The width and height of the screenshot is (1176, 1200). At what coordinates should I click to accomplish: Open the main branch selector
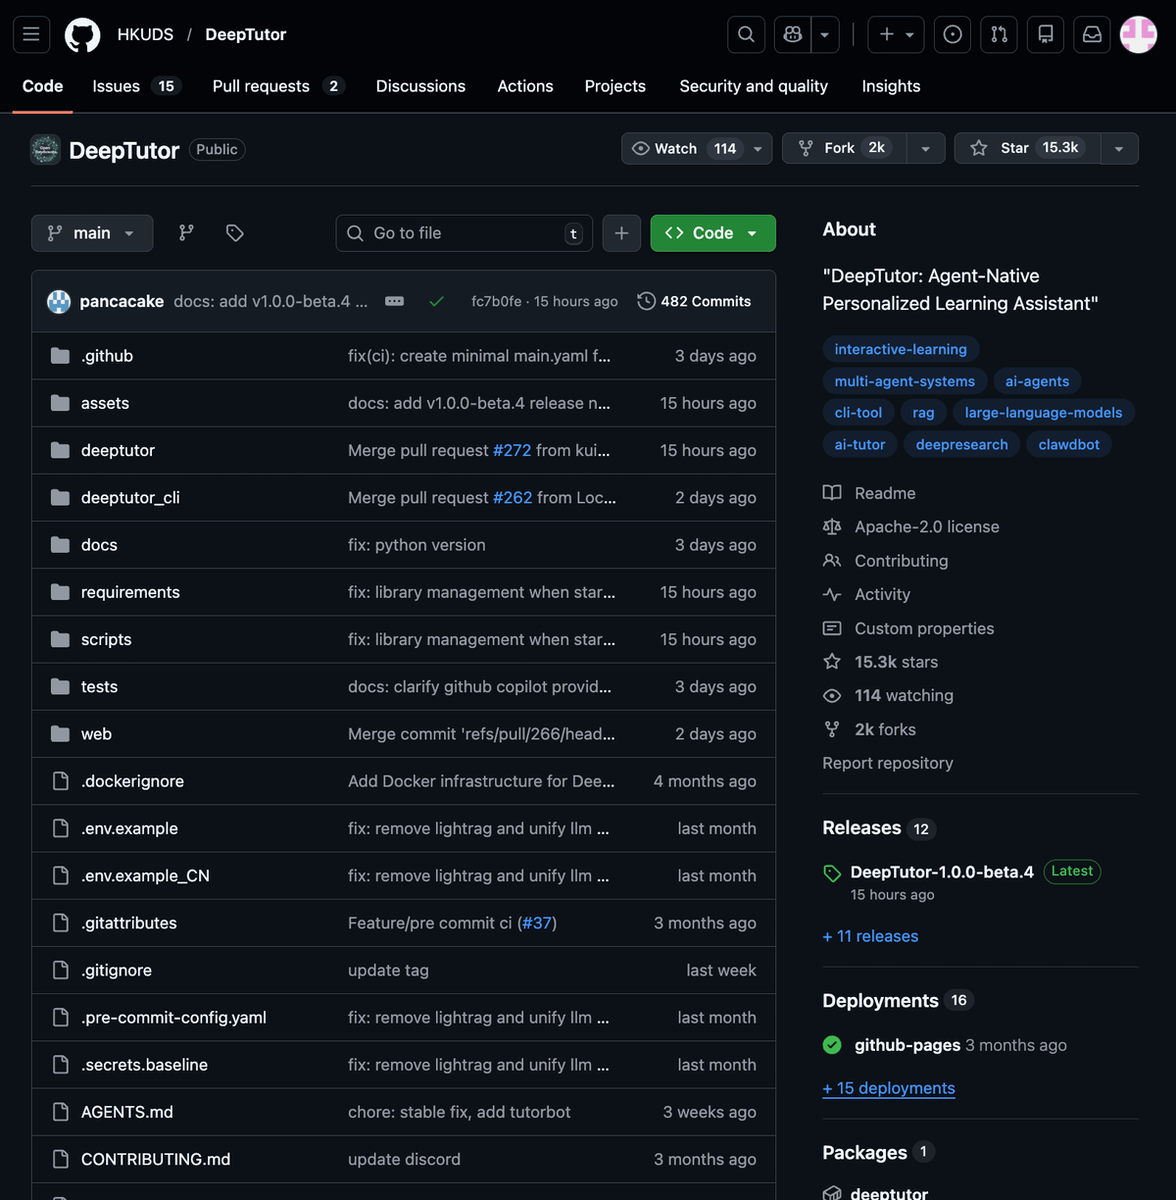tap(92, 233)
